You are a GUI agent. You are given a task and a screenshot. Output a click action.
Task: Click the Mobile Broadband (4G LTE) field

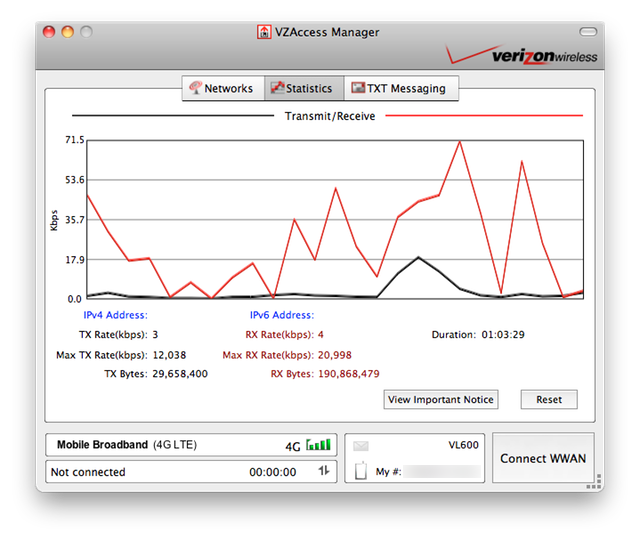[x=191, y=445]
